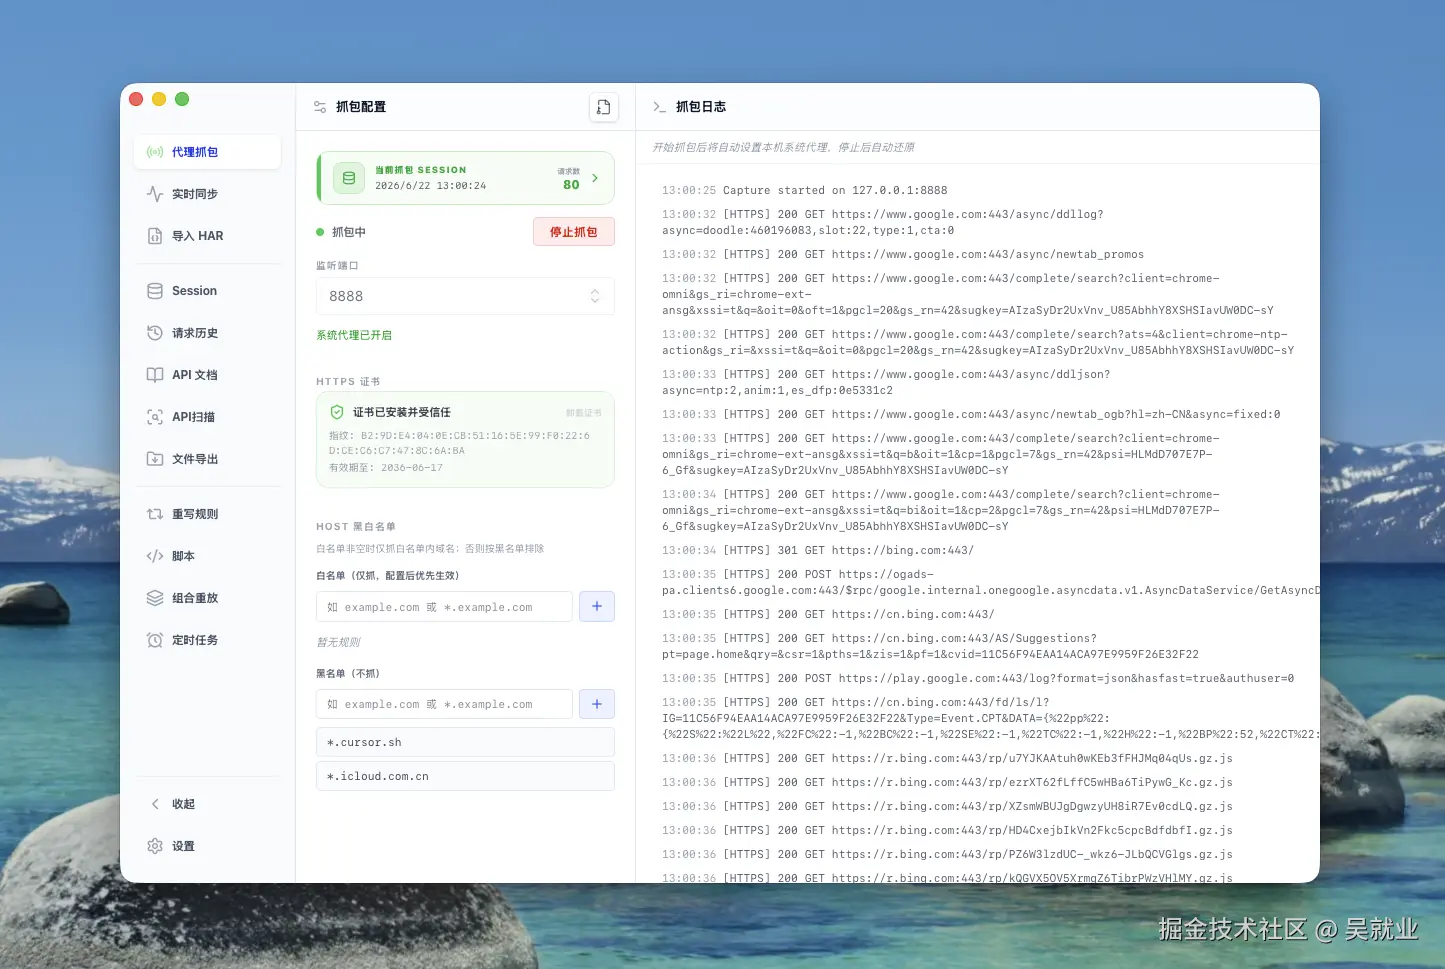The image size is (1445, 969).
Task: Go to 重写规则 rewrite rules
Action: [207, 514]
